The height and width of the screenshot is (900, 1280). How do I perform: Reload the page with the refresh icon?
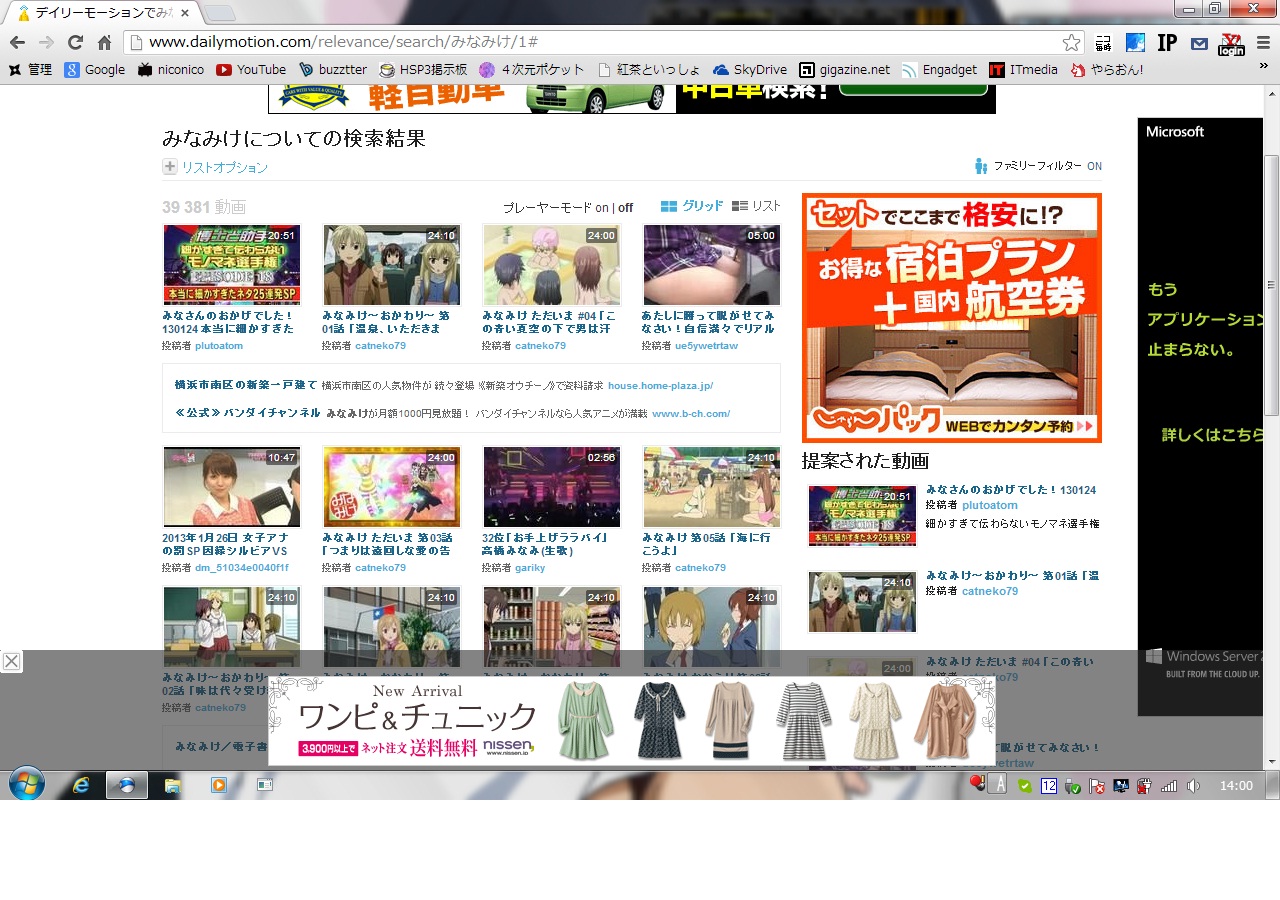[x=75, y=42]
